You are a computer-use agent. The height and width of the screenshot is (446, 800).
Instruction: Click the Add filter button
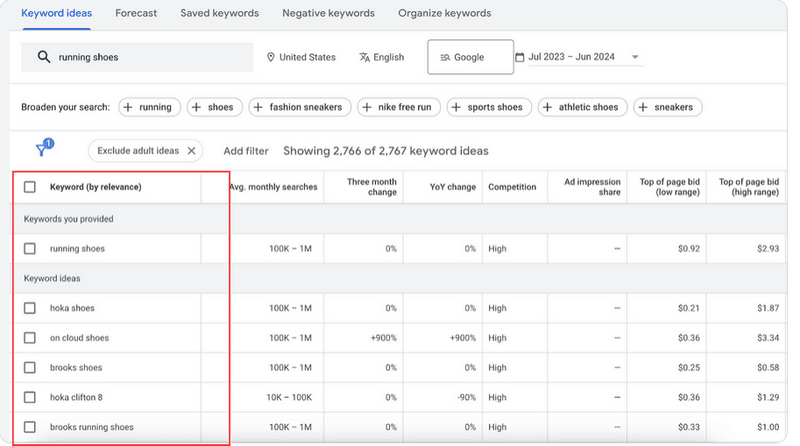246,151
